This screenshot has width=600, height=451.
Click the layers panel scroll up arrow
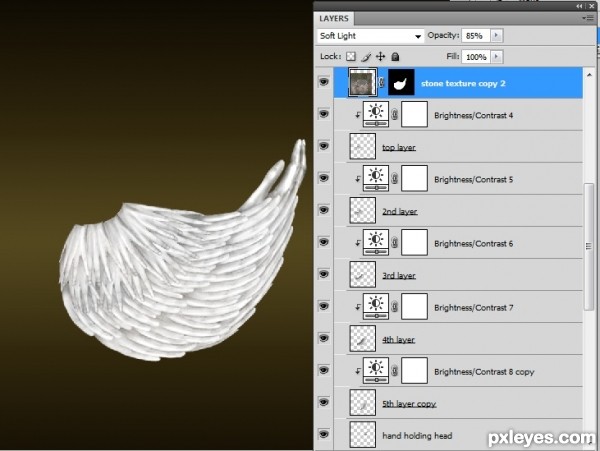[x=589, y=75]
